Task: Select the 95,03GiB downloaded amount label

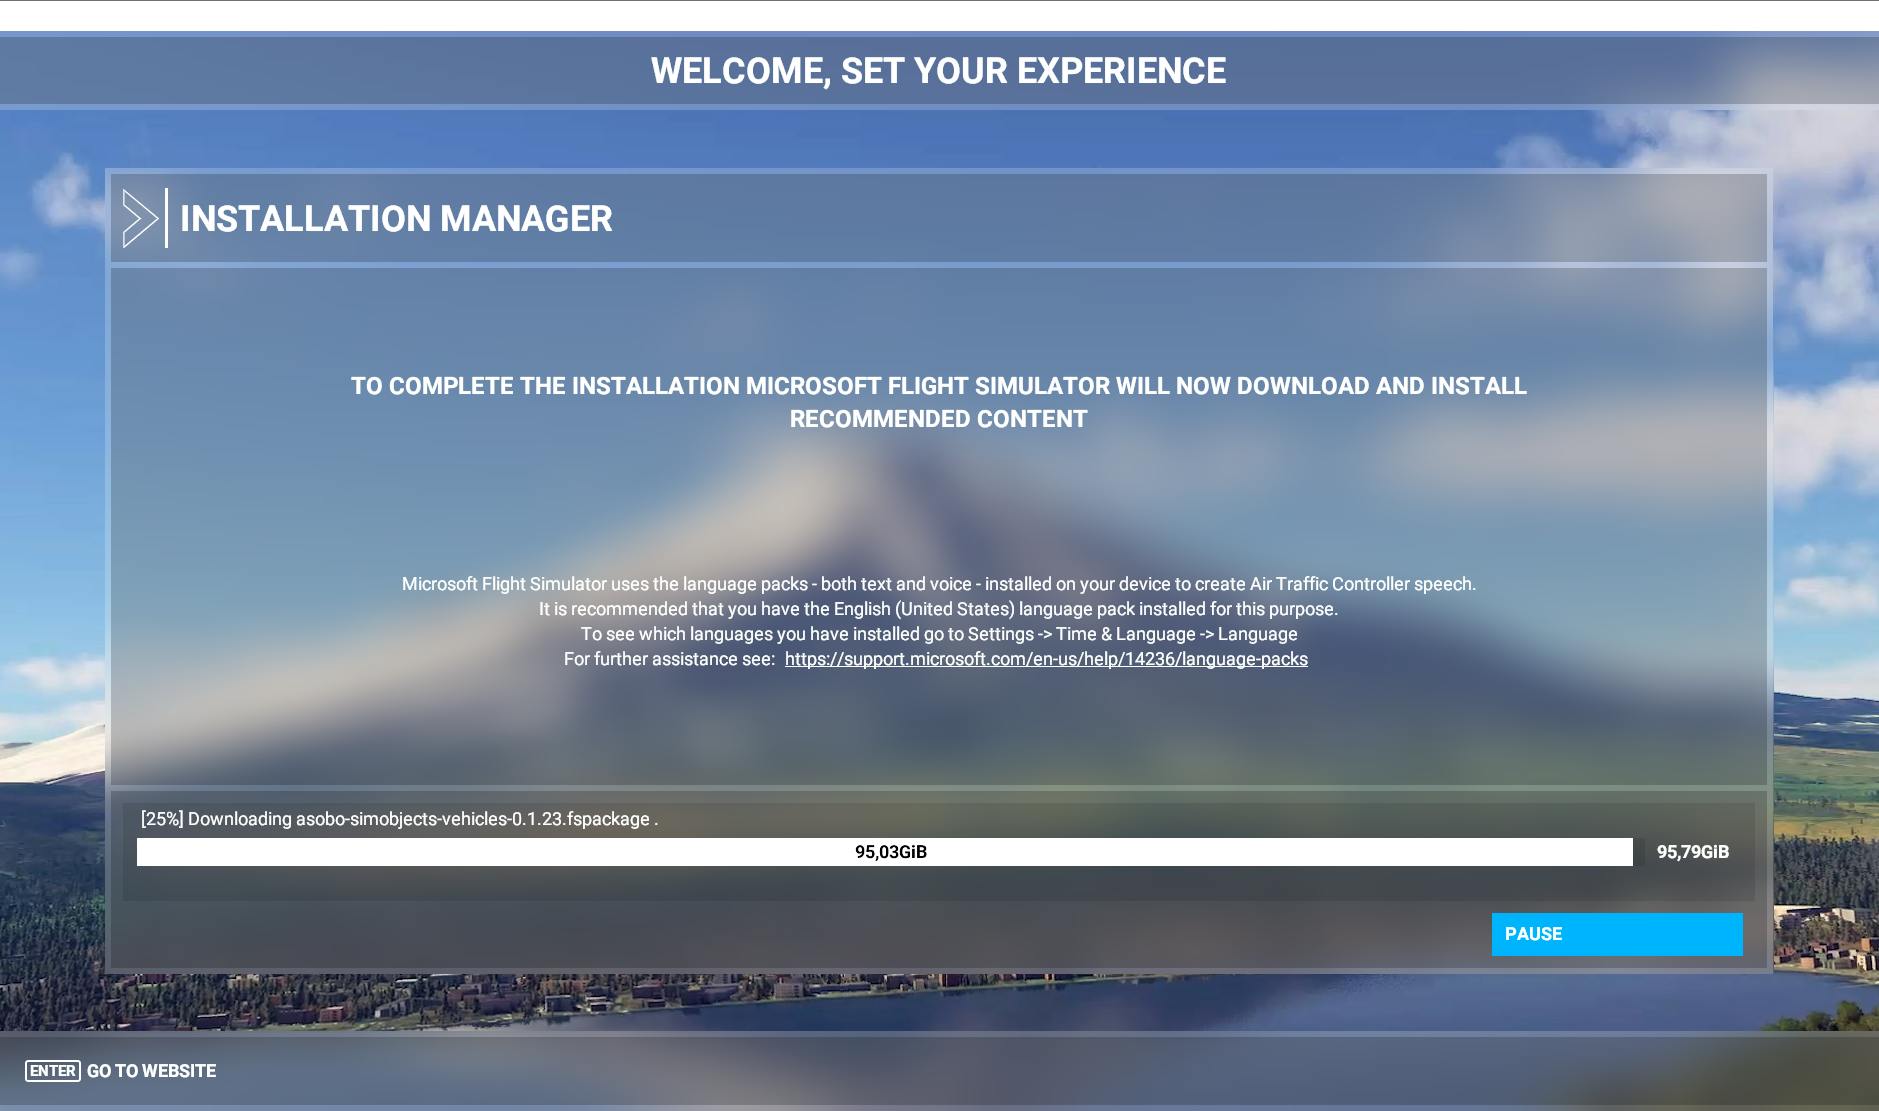Action: 890,852
